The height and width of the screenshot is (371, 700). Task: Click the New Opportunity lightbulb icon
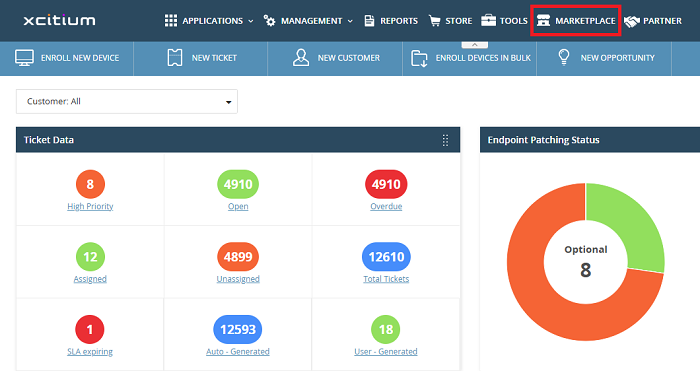point(564,58)
